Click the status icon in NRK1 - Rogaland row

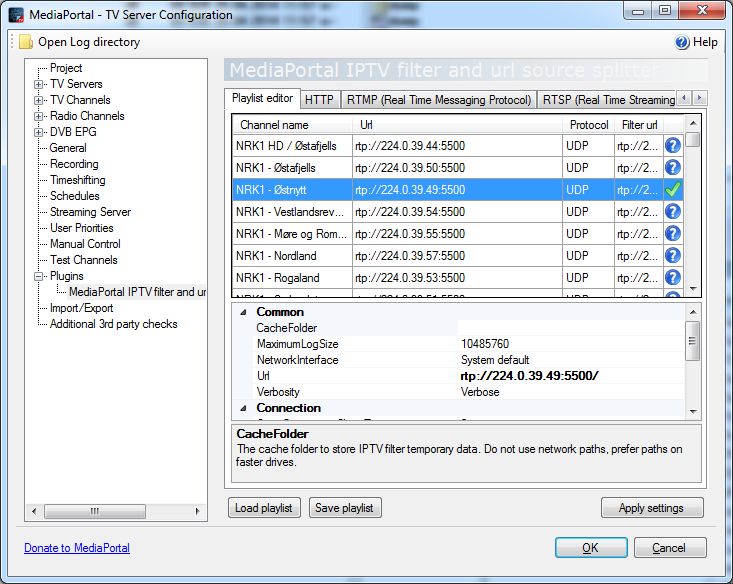coord(673,277)
